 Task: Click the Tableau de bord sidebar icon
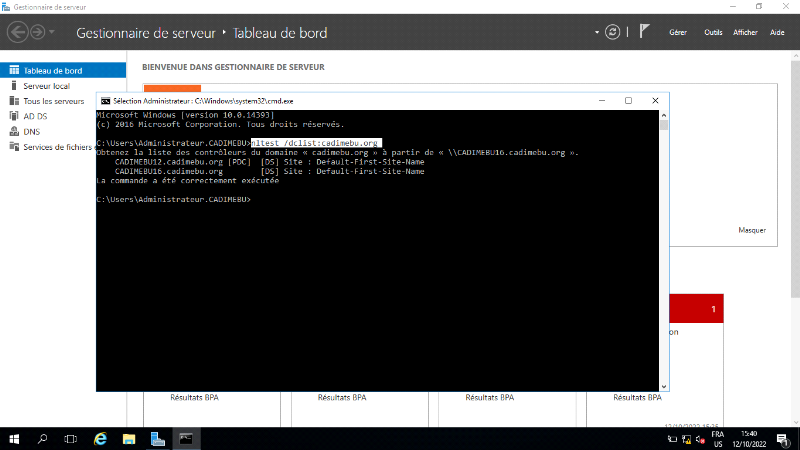pyautogui.click(x=14, y=70)
